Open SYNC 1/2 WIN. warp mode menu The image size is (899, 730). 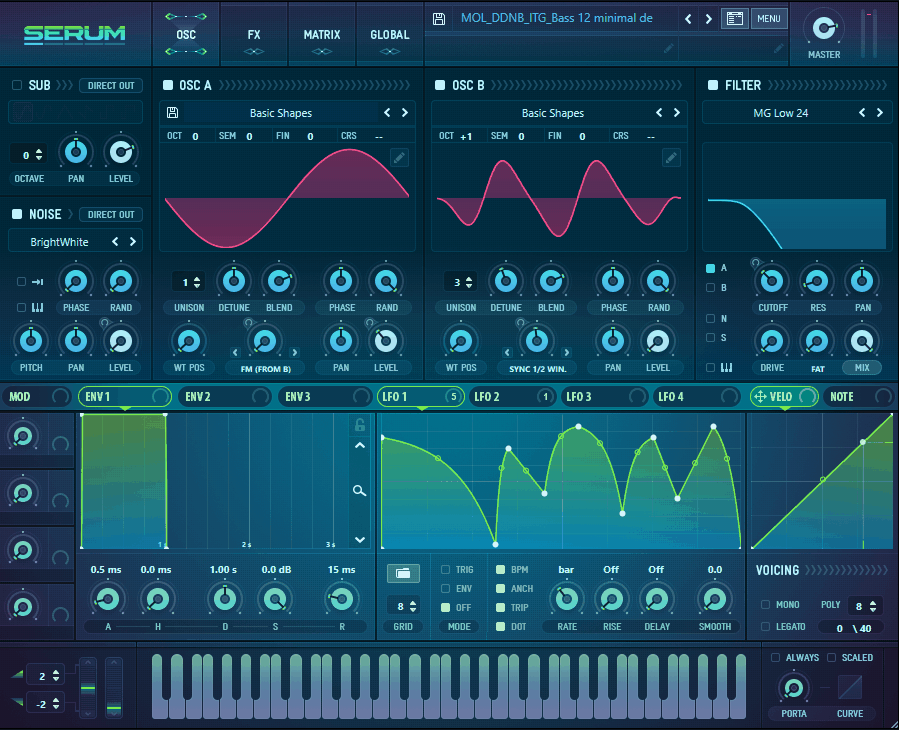pyautogui.click(x=537, y=369)
